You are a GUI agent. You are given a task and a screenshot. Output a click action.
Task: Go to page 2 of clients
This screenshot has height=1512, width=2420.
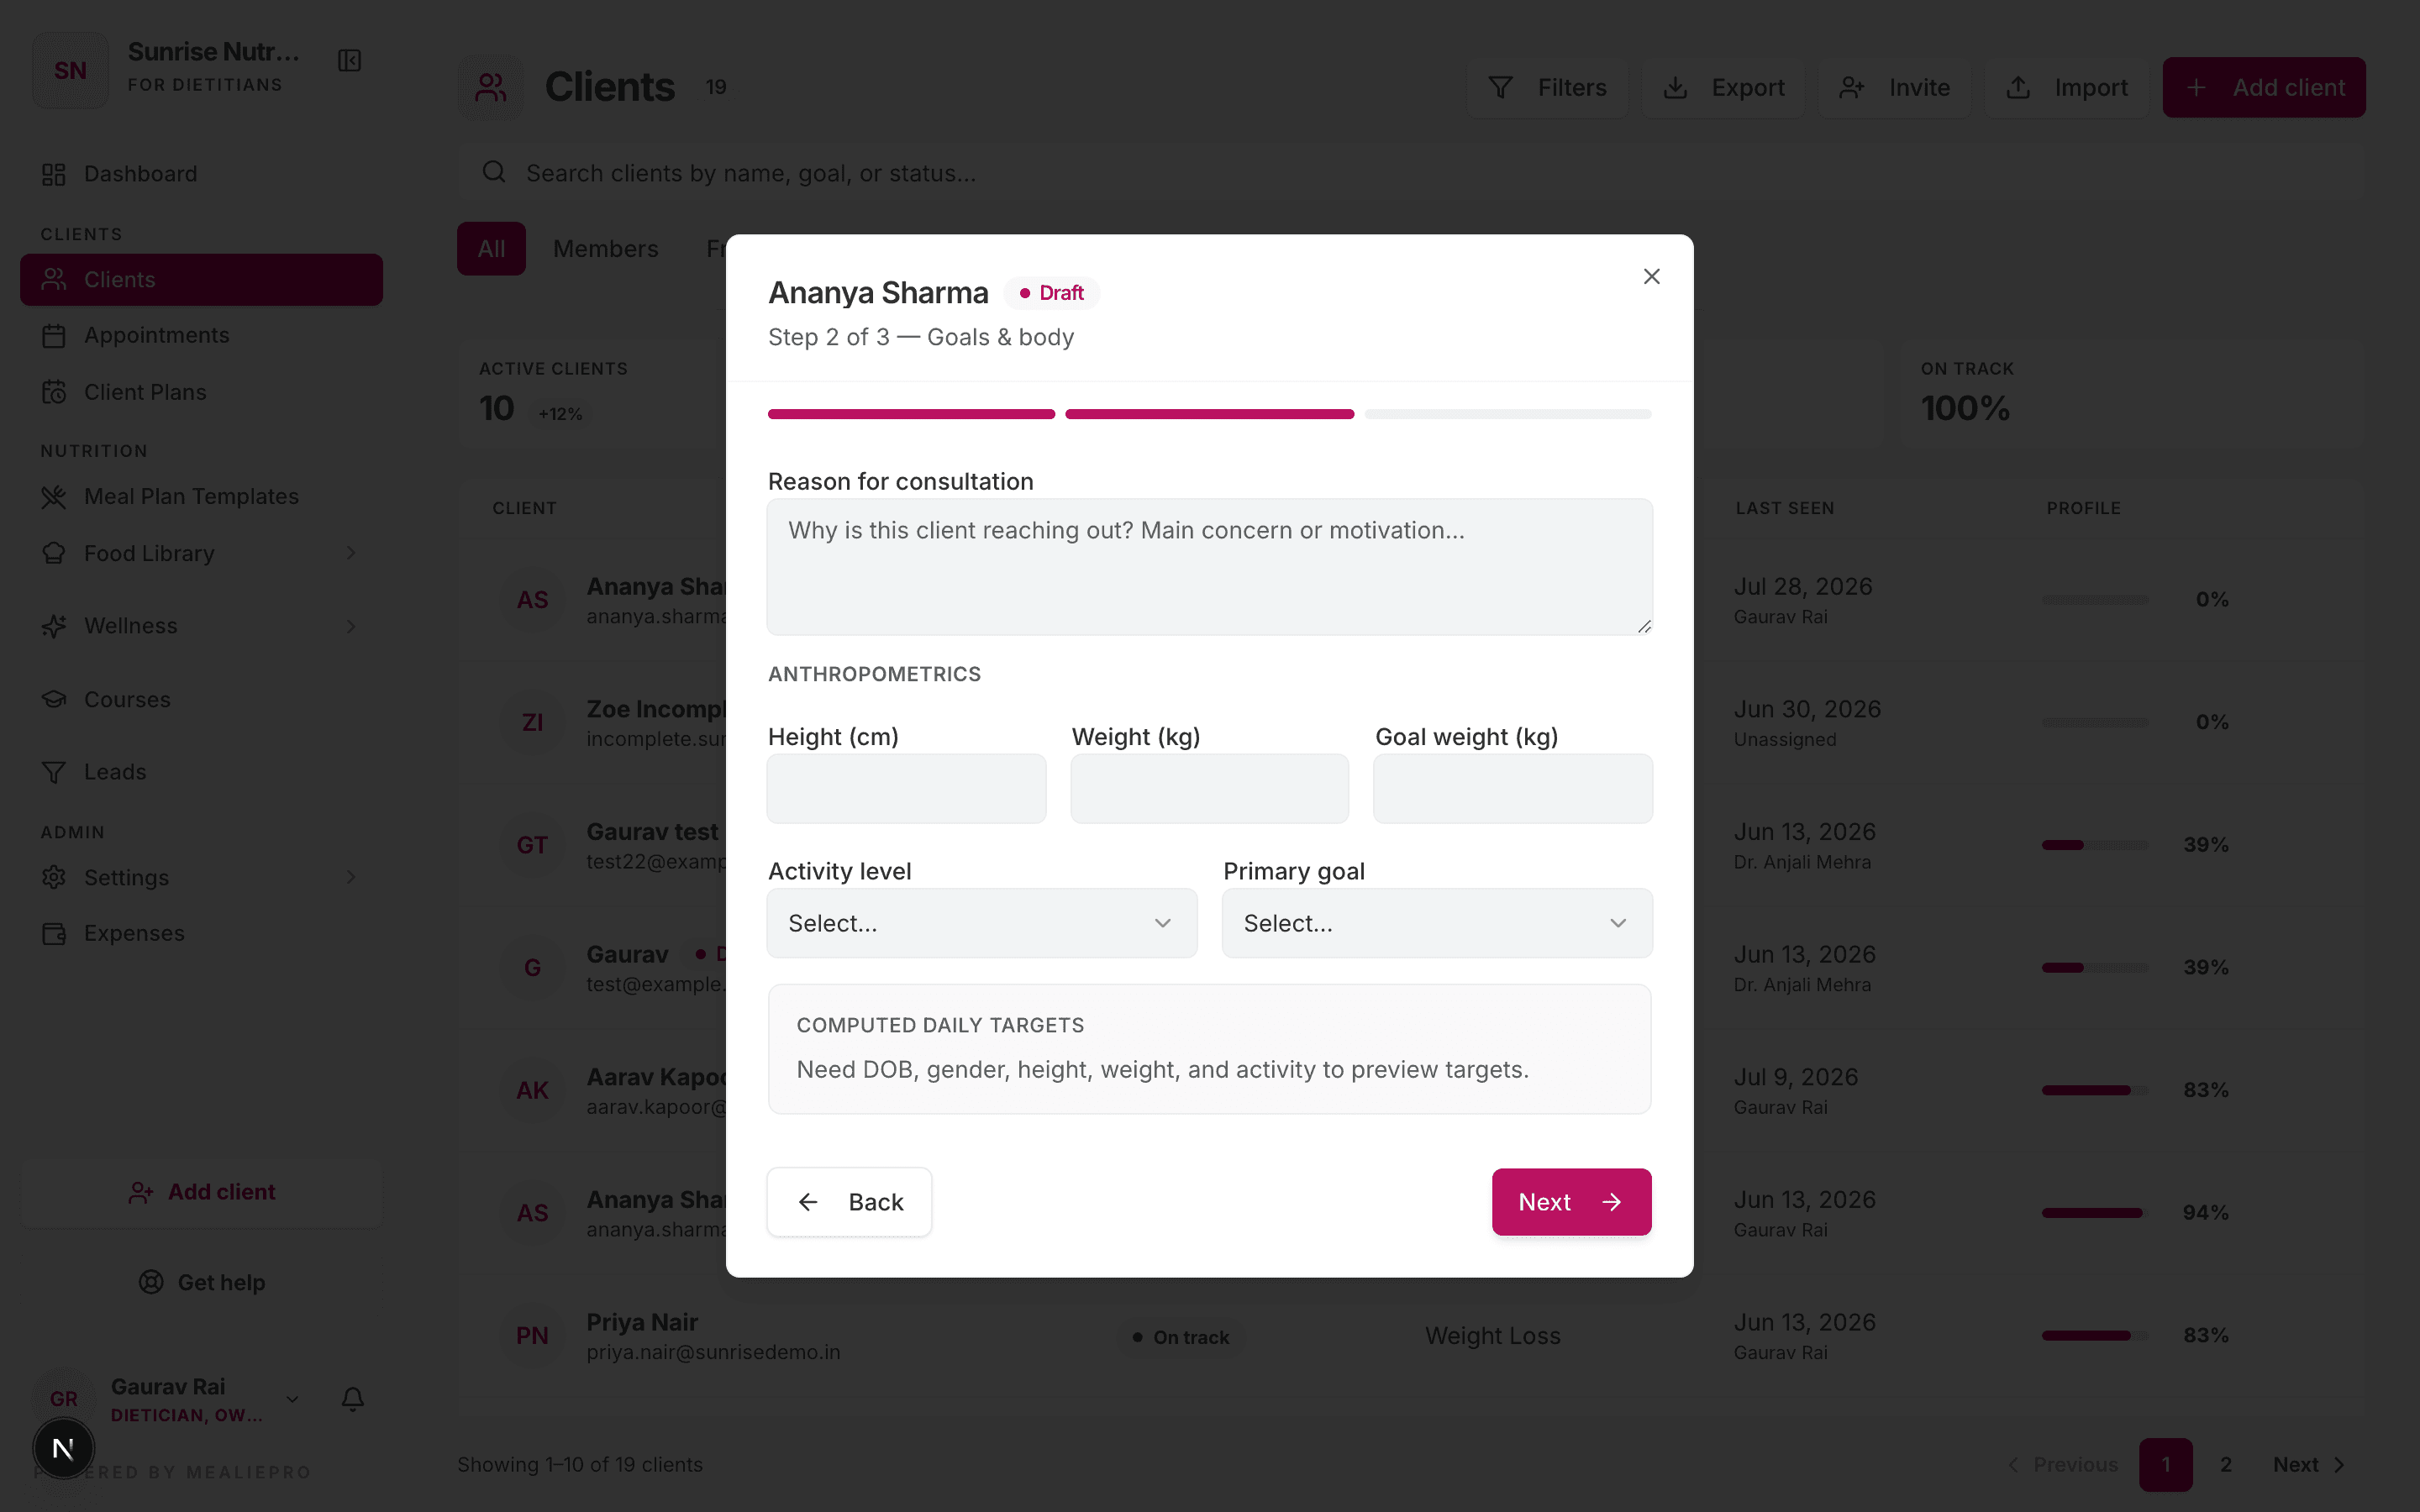2226,1464
